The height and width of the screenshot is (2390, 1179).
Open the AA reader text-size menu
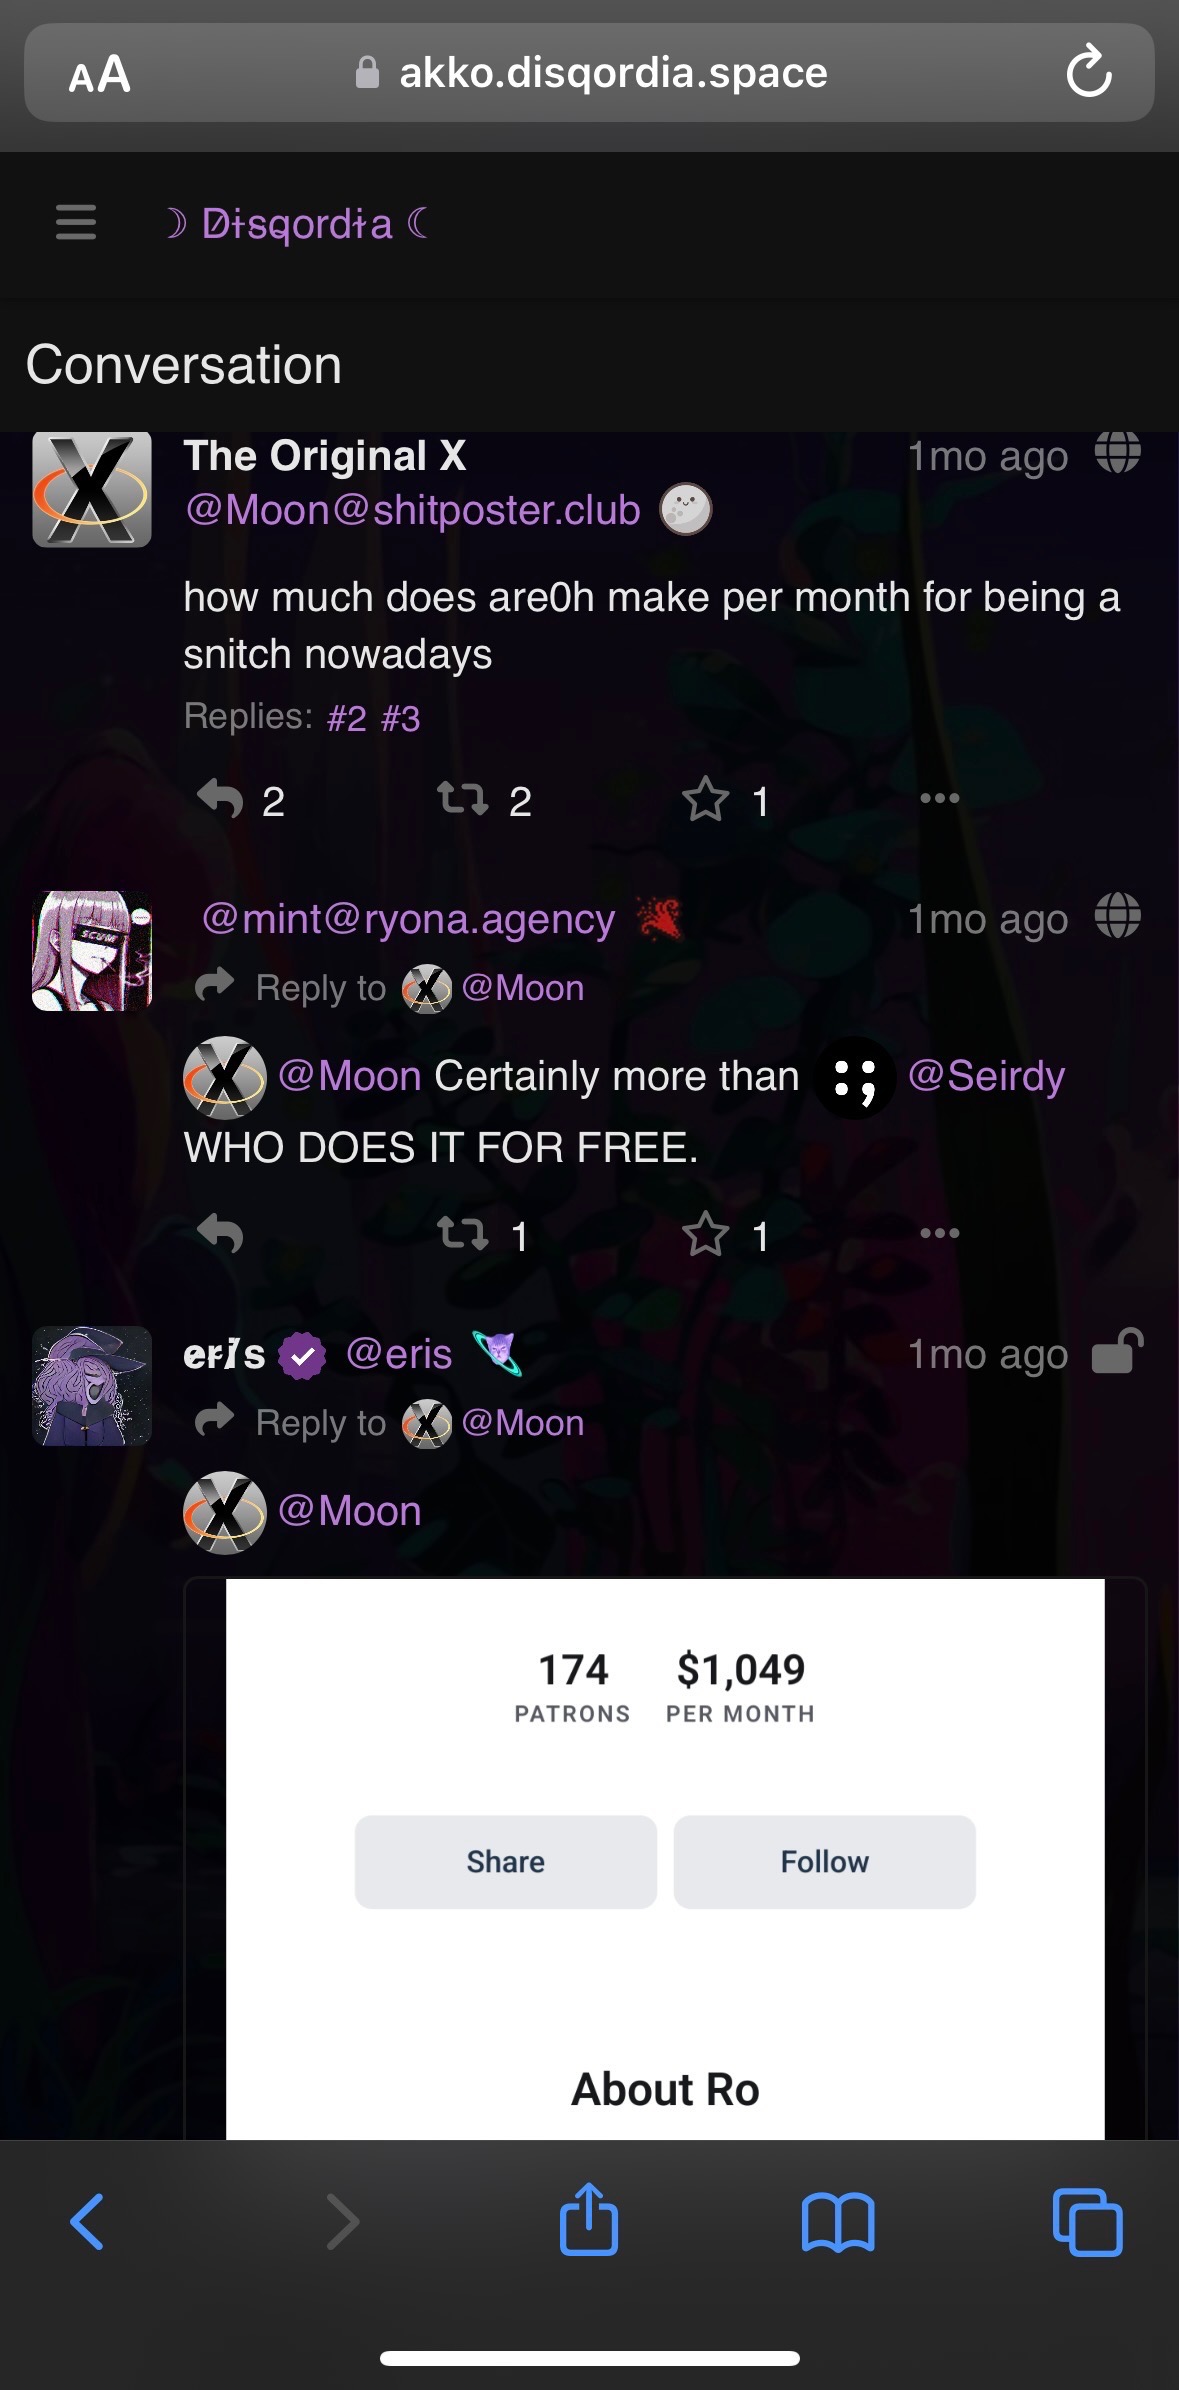[99, 74]
